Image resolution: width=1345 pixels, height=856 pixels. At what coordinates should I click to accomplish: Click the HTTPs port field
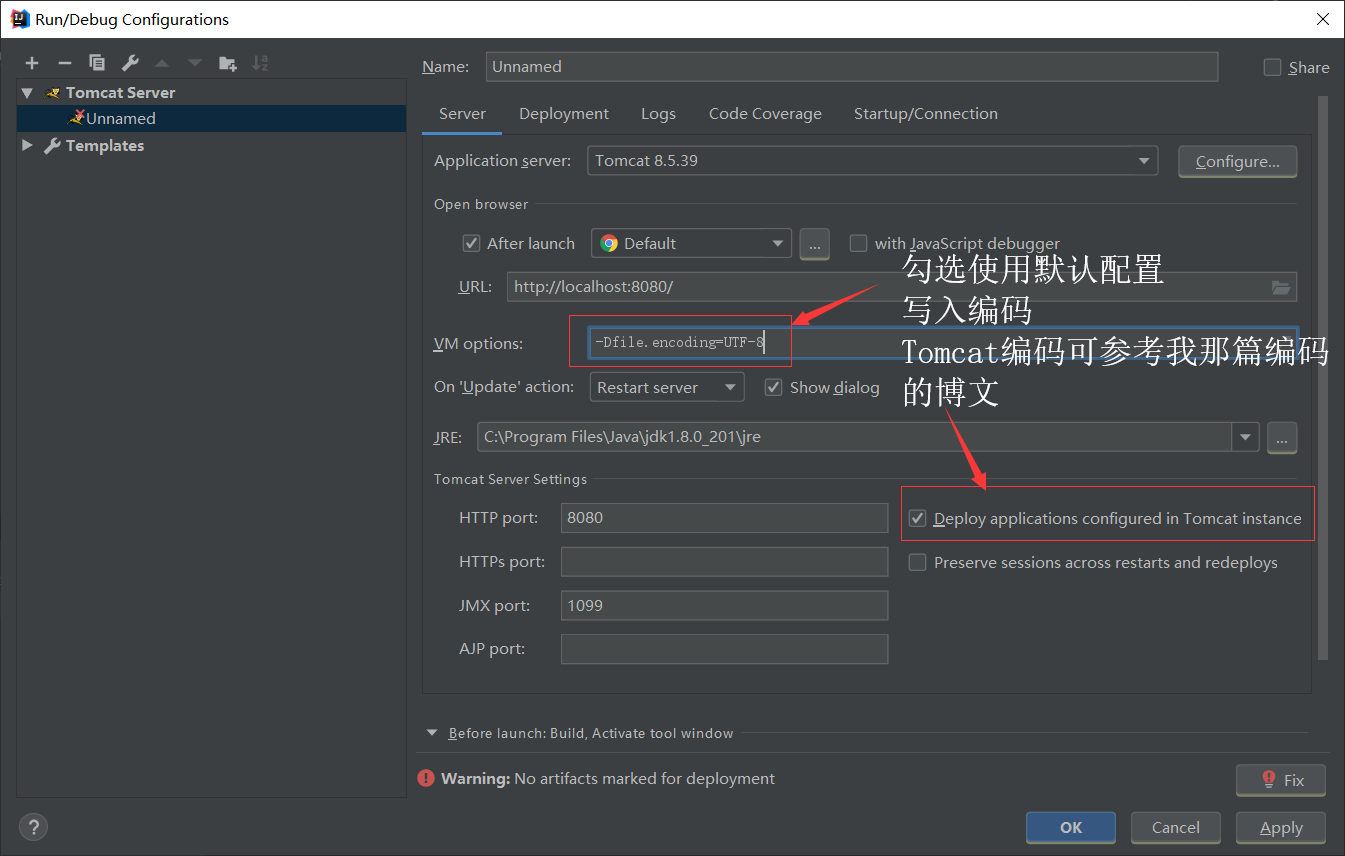(x=725, y=562)
